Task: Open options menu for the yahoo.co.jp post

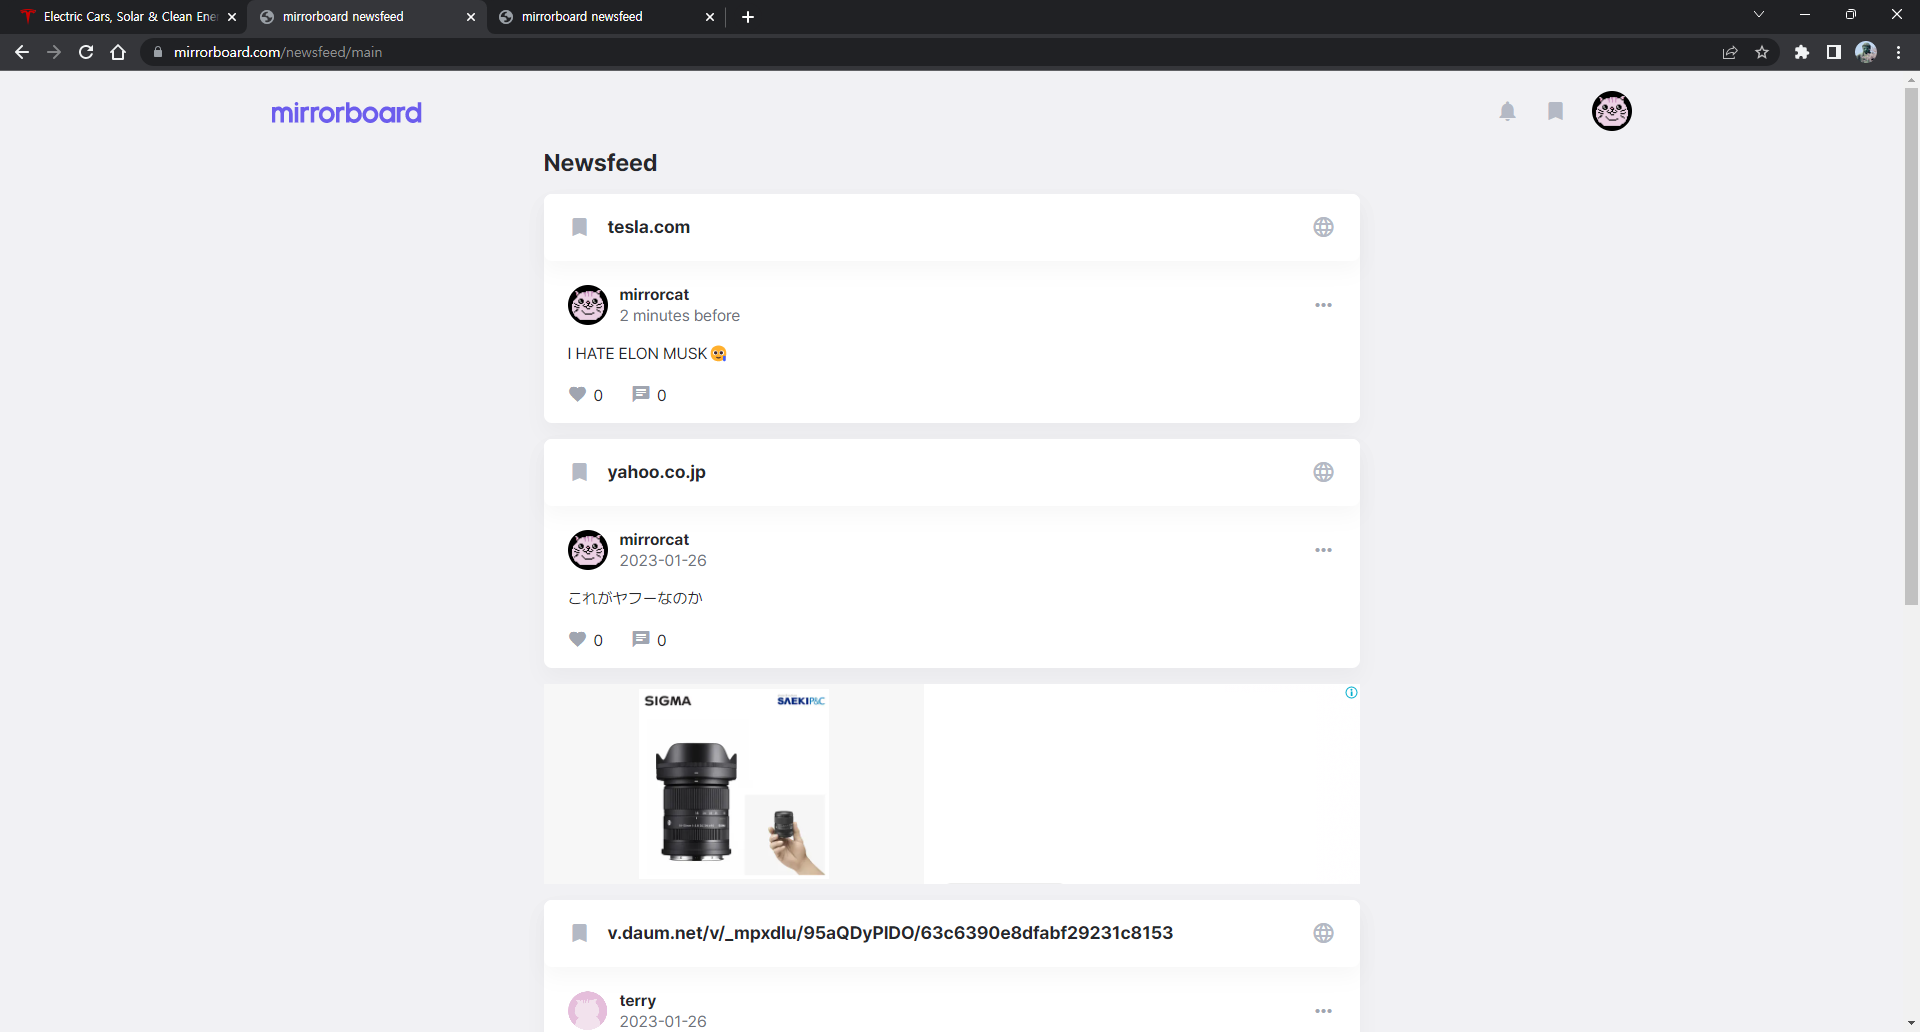Action: point(1323,550)
